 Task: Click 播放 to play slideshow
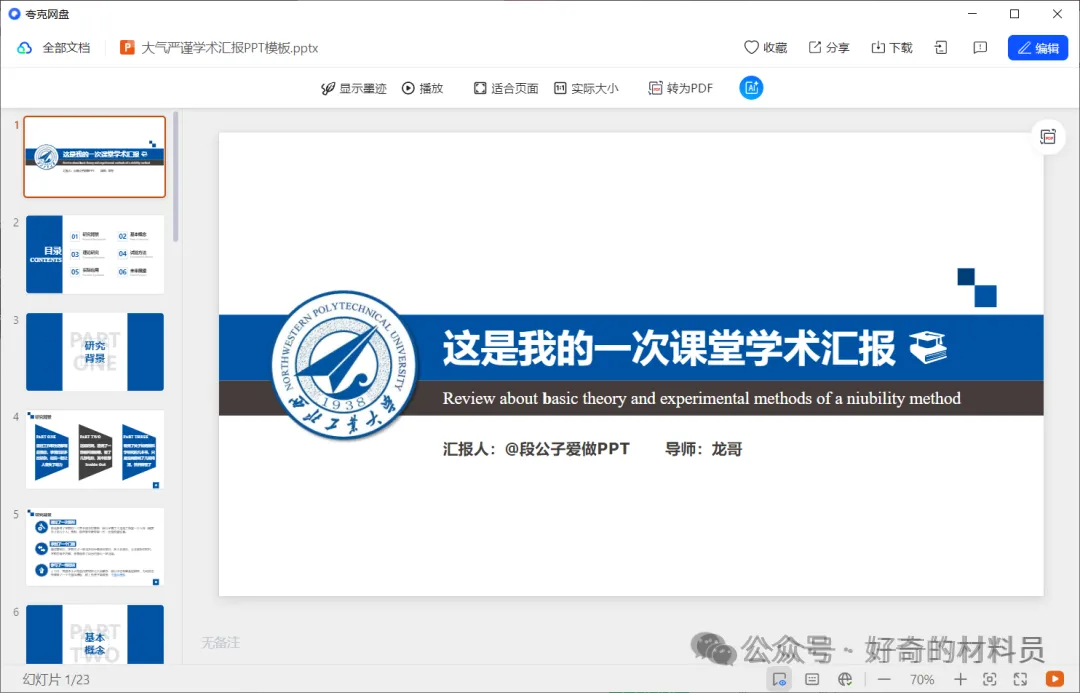[422, 88]
